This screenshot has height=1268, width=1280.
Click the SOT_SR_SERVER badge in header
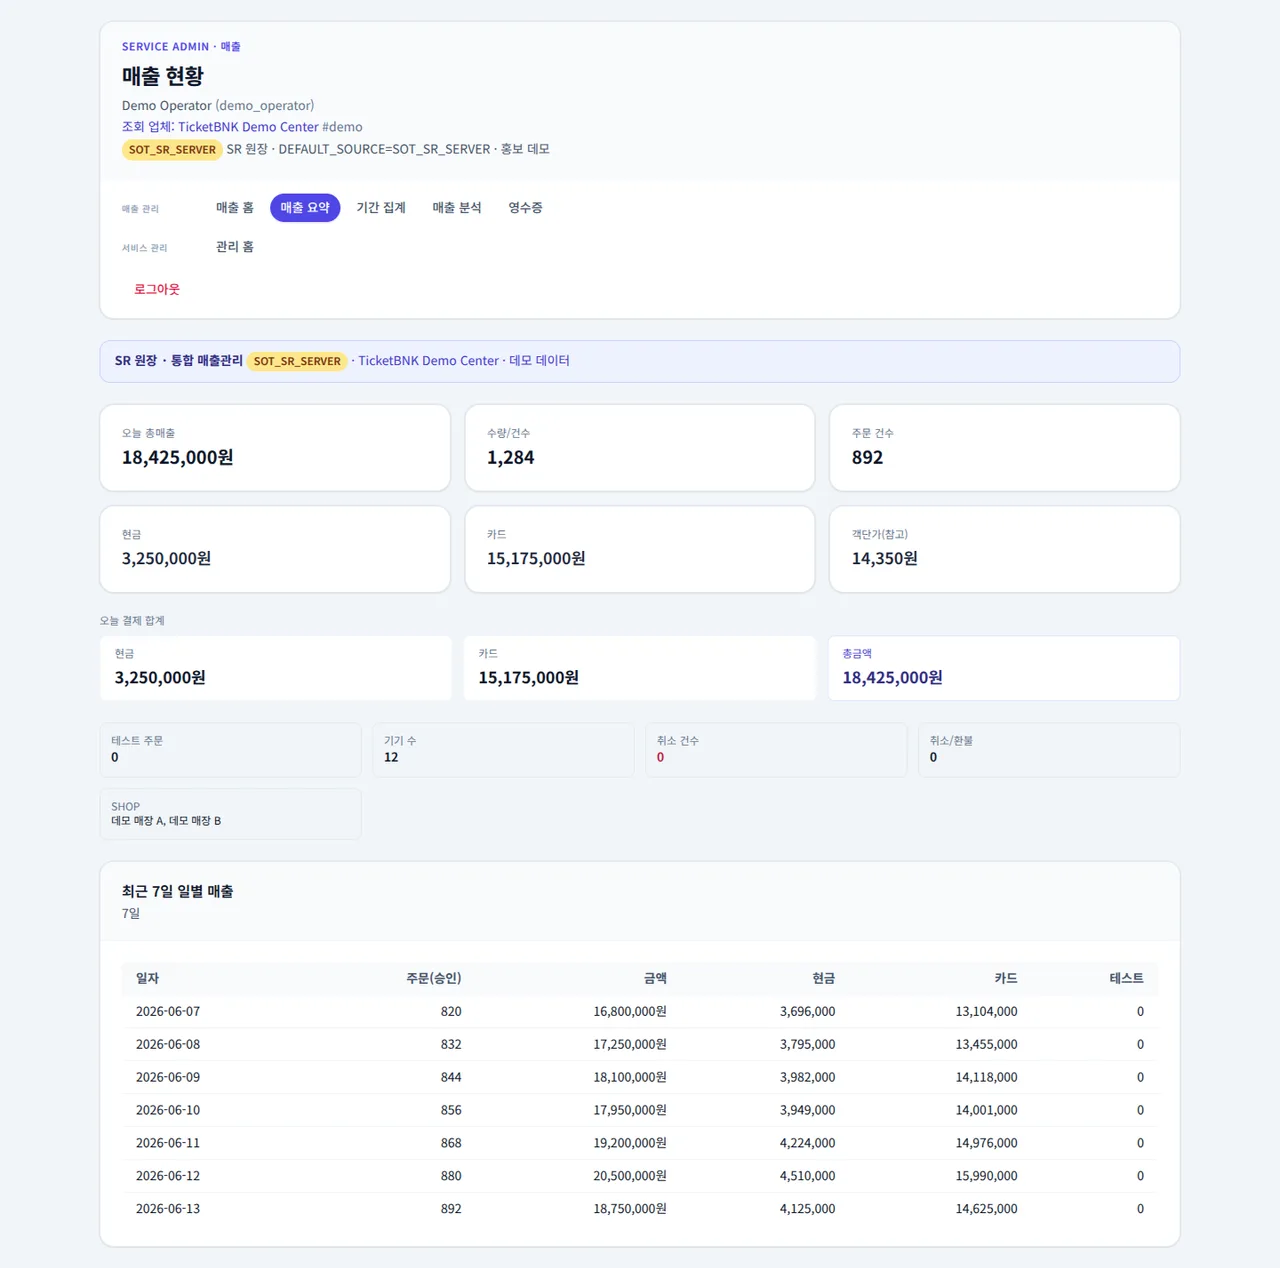pos(172,150)
